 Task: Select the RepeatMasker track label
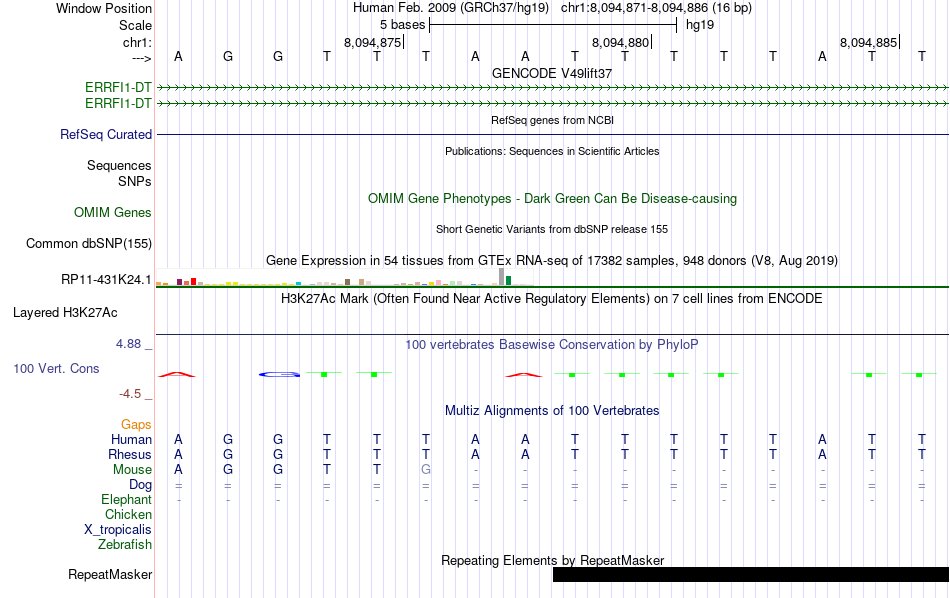coord(110,574)
